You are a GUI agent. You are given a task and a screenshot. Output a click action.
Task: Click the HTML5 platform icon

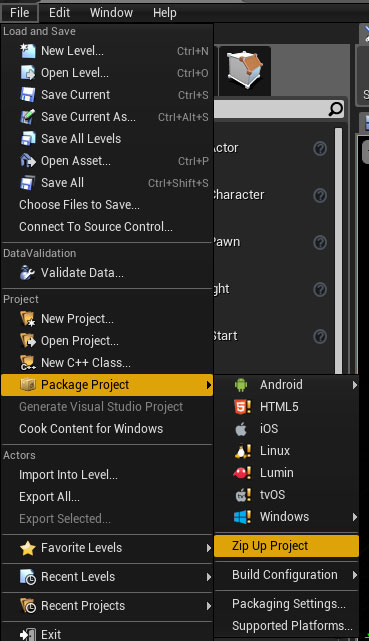pos(243,407)
